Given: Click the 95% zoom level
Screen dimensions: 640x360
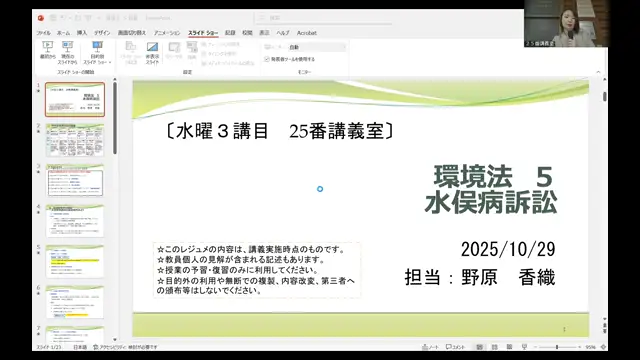Looking at the screenshot, I should pos(590,347).
